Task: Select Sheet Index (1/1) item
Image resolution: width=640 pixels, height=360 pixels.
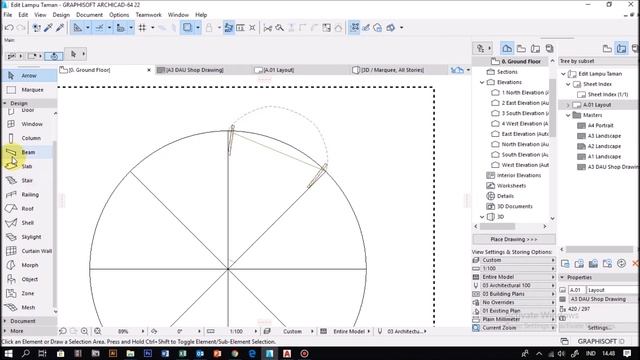Action: [608, 95]
